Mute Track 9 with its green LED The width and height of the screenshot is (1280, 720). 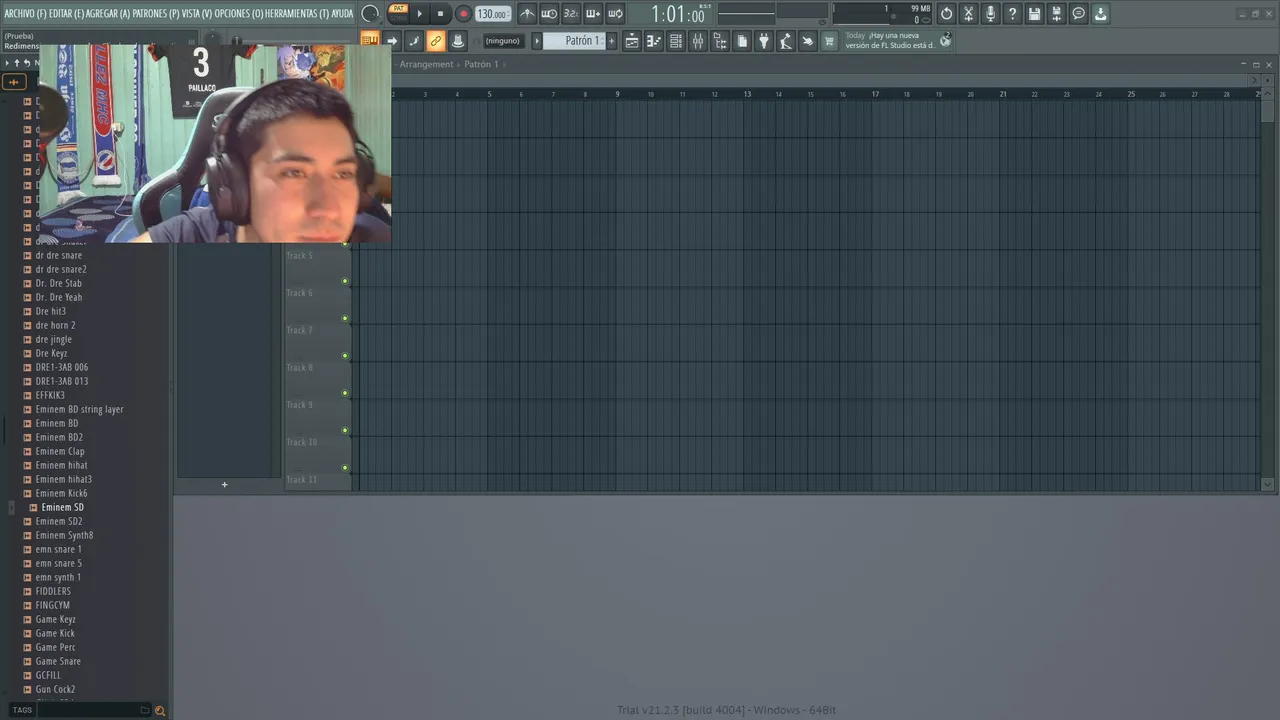point(345,431)
